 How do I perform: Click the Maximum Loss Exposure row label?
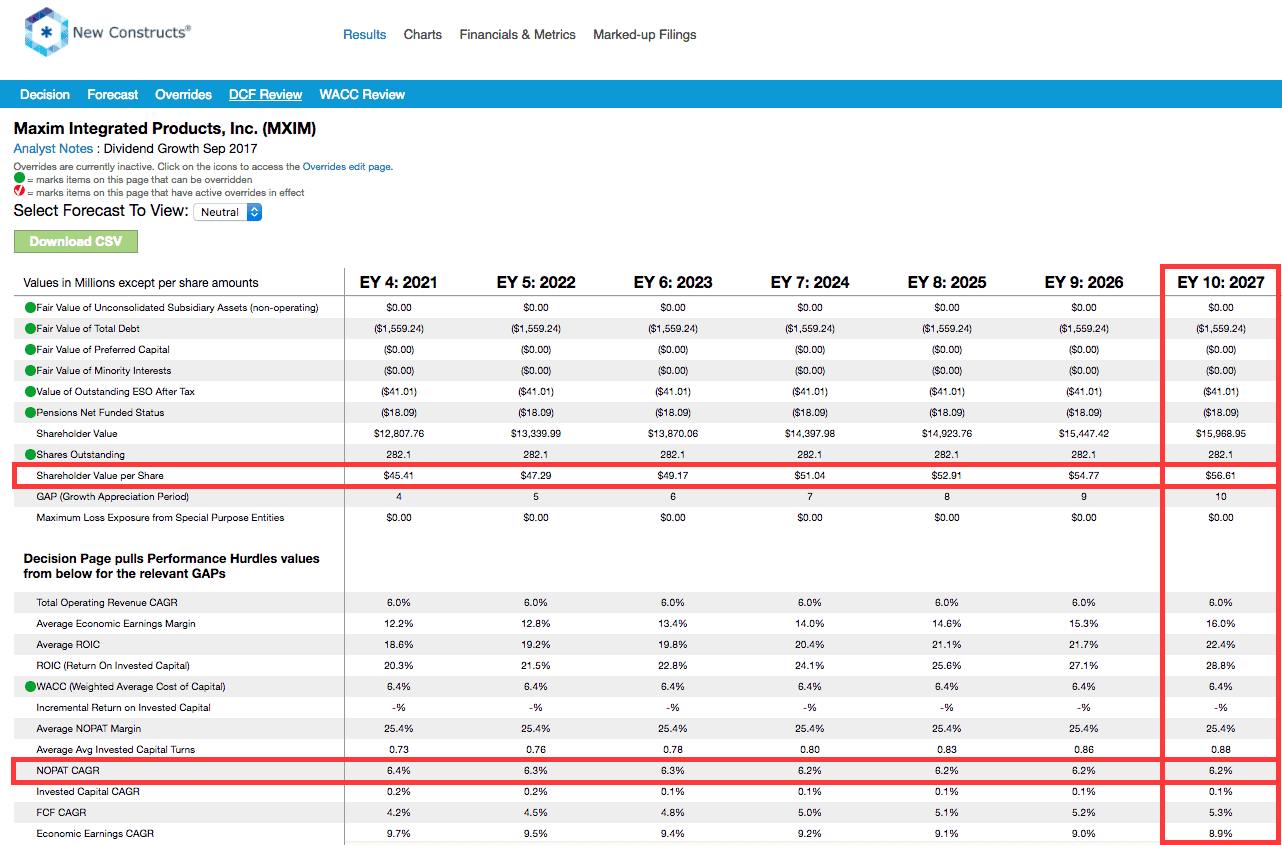point(160,518)
